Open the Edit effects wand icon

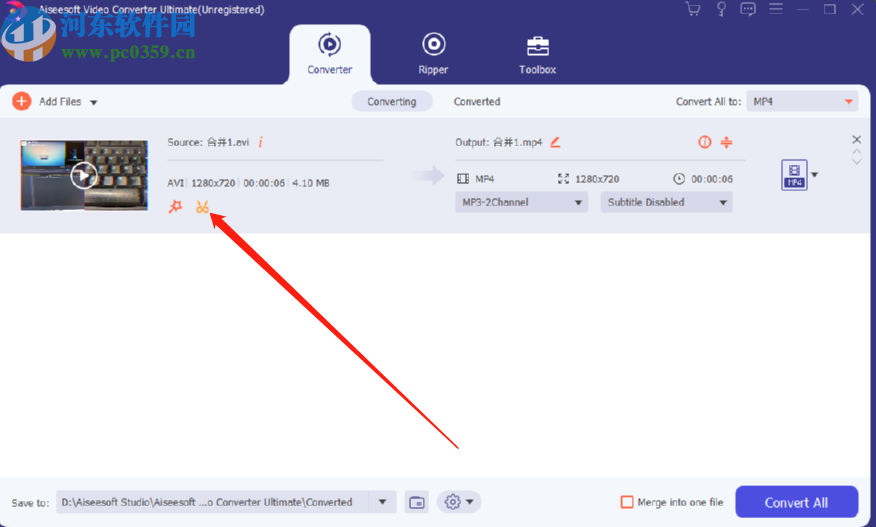pos(175,207)
